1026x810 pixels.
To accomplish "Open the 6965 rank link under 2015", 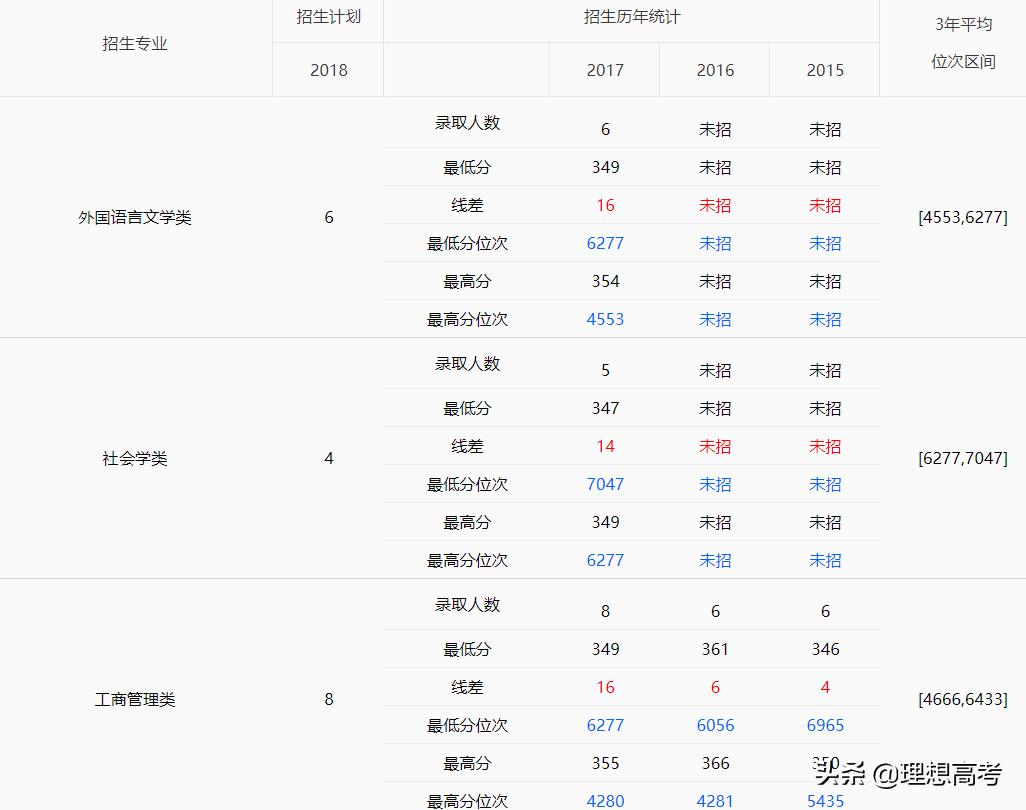I will click(824, 725).
